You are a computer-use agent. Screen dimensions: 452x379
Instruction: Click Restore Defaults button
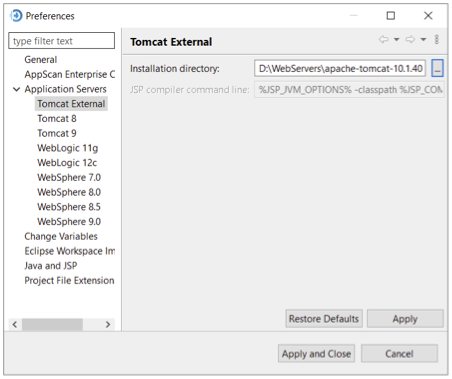point(324,319)
